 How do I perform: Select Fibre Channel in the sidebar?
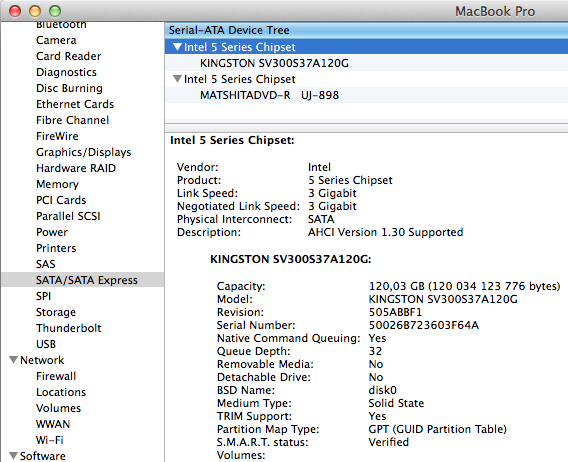[x=72, y=120]
